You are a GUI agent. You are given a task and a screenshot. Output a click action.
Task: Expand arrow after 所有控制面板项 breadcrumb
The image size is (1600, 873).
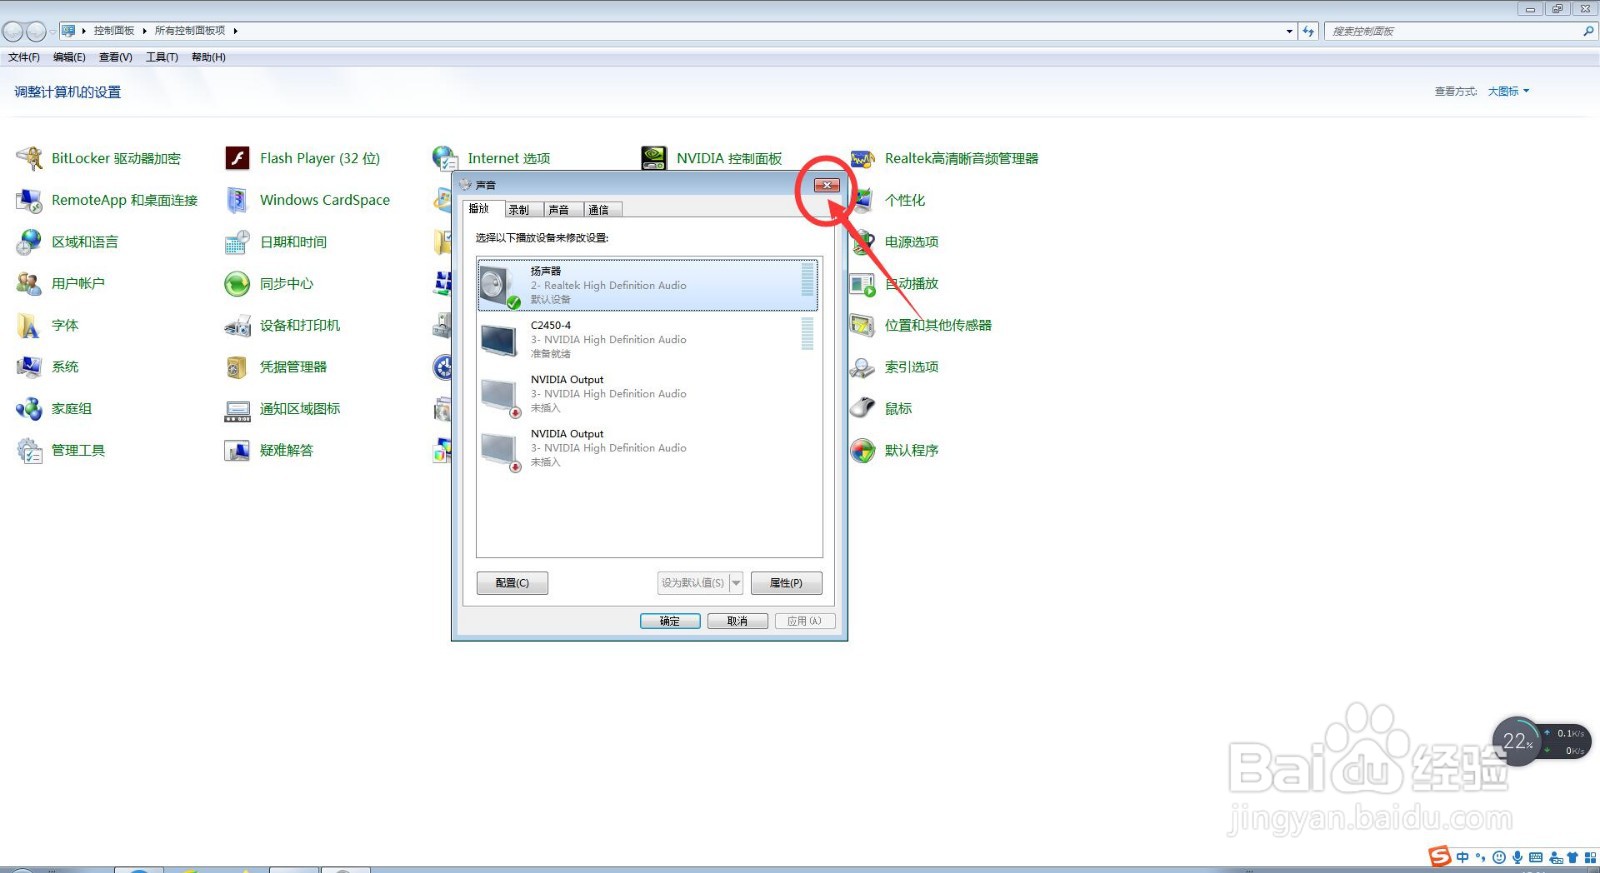click(x=235, y=31)
